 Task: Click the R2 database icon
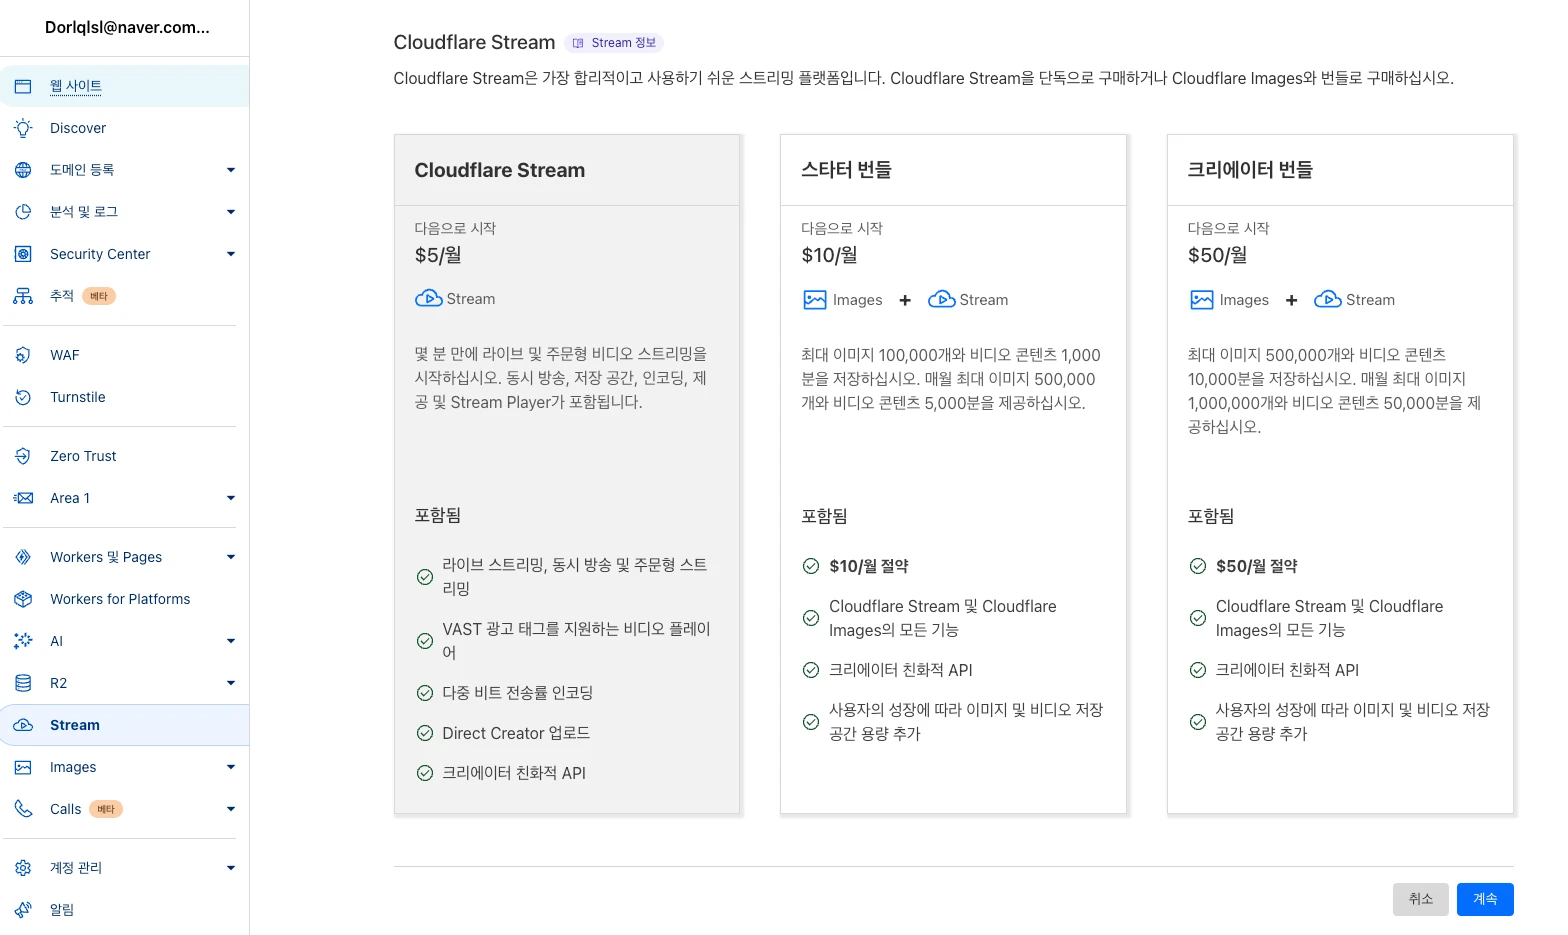23,683
